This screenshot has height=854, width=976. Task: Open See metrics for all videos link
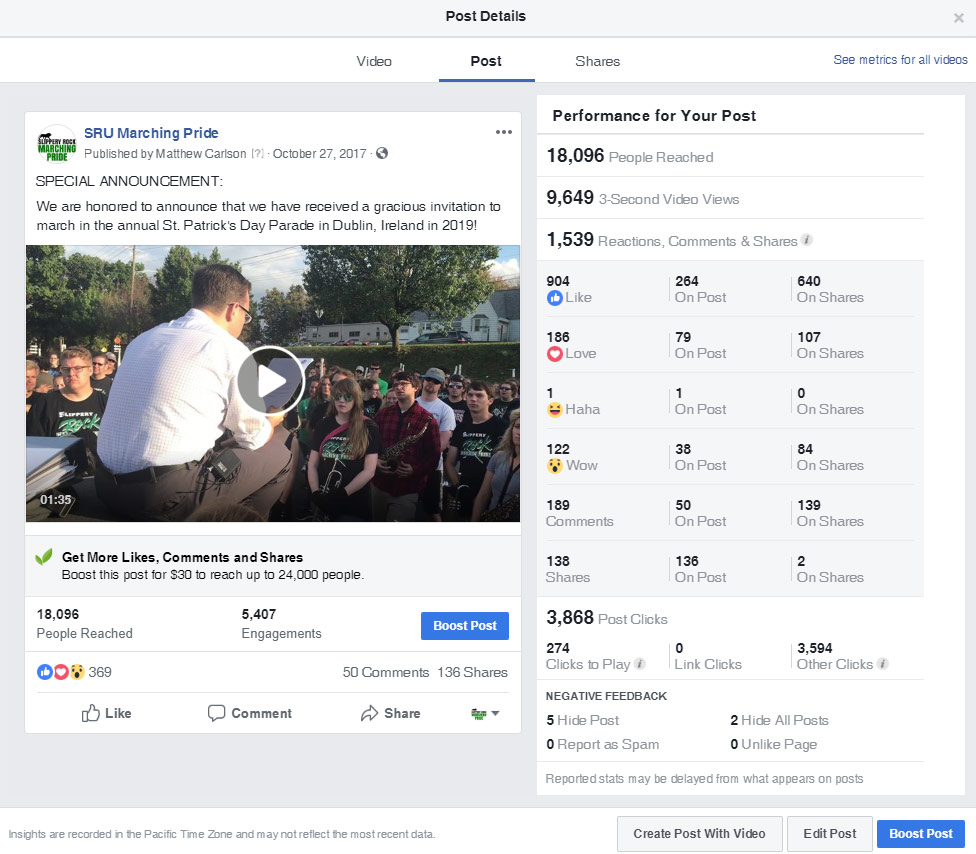[900, 60]
